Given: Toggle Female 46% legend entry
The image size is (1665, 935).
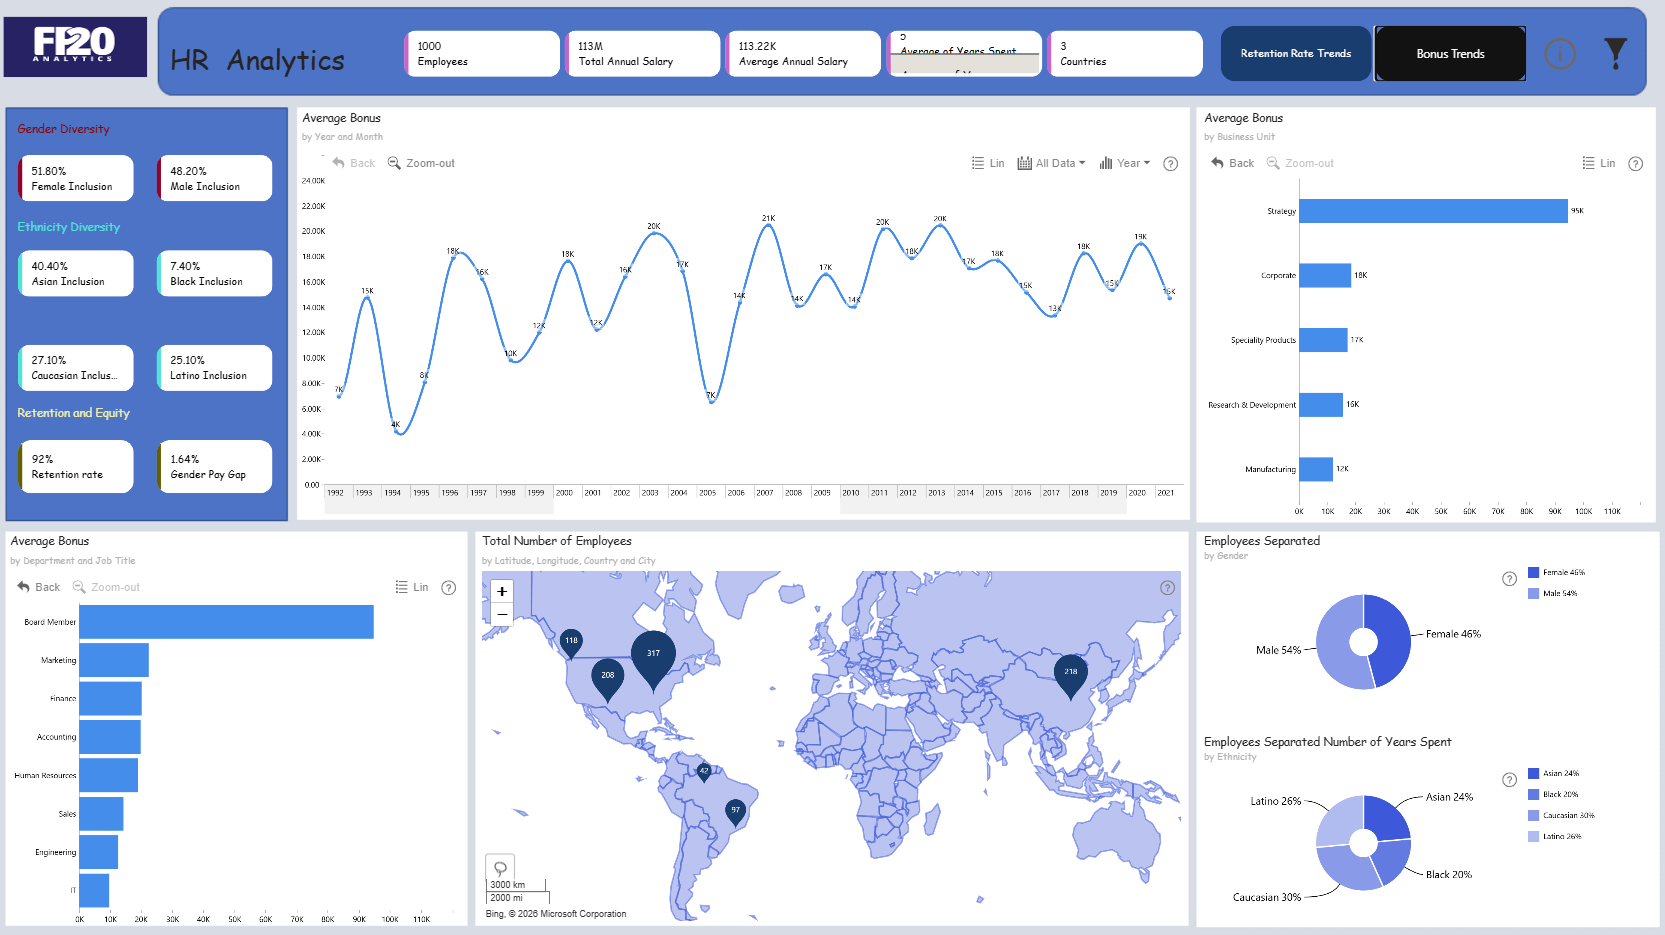Looking at the screenshot, I should [x=1556, y=572].
